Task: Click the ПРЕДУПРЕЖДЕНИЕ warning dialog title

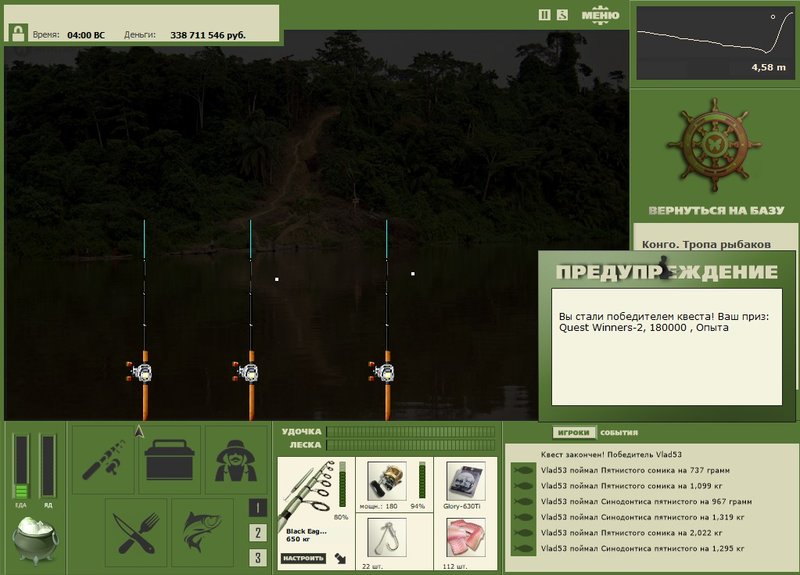Action: (666, 271)
